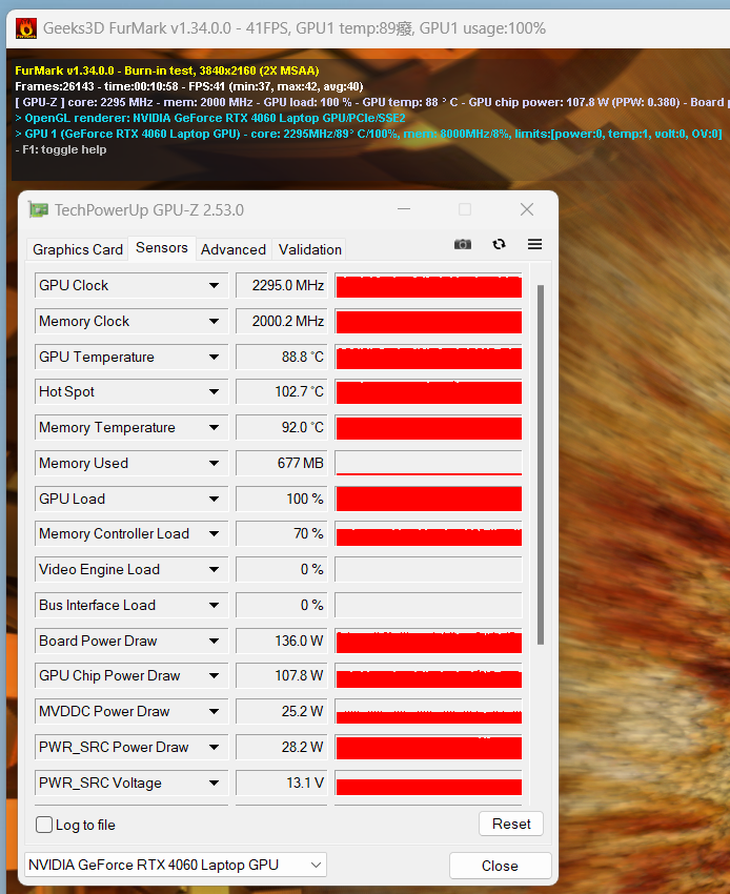This screenshot has width=730, height=894.
Task: Click the Hot Spot history graph
Action: pyautogui.click(x=428, y=392)
